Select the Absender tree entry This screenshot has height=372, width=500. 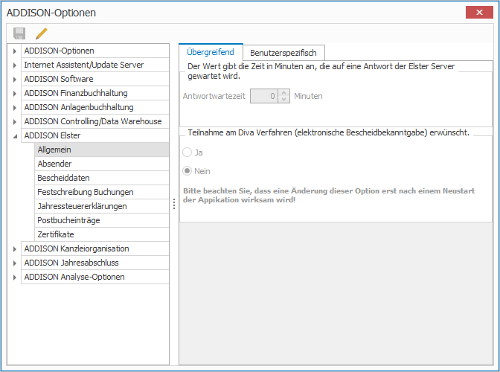(102, 164)
